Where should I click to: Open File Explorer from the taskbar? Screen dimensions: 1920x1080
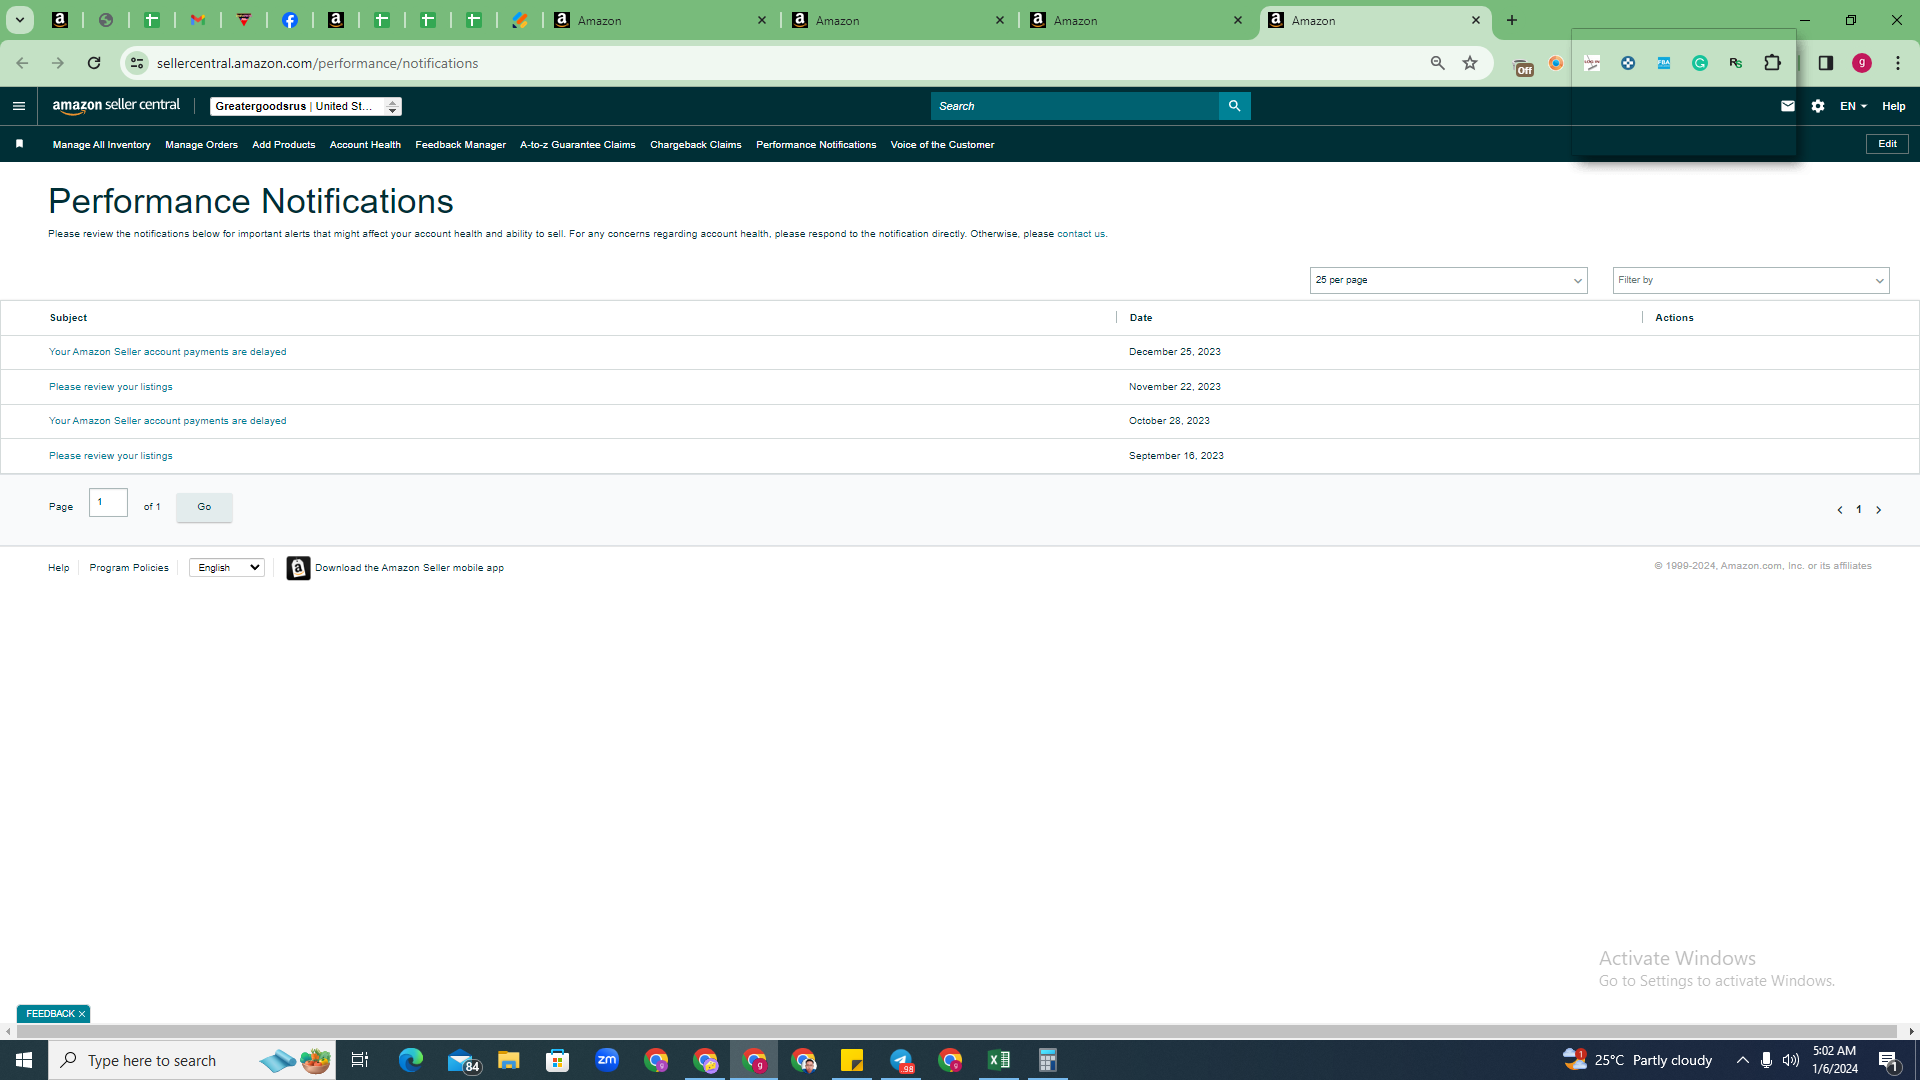point(509,1060)
